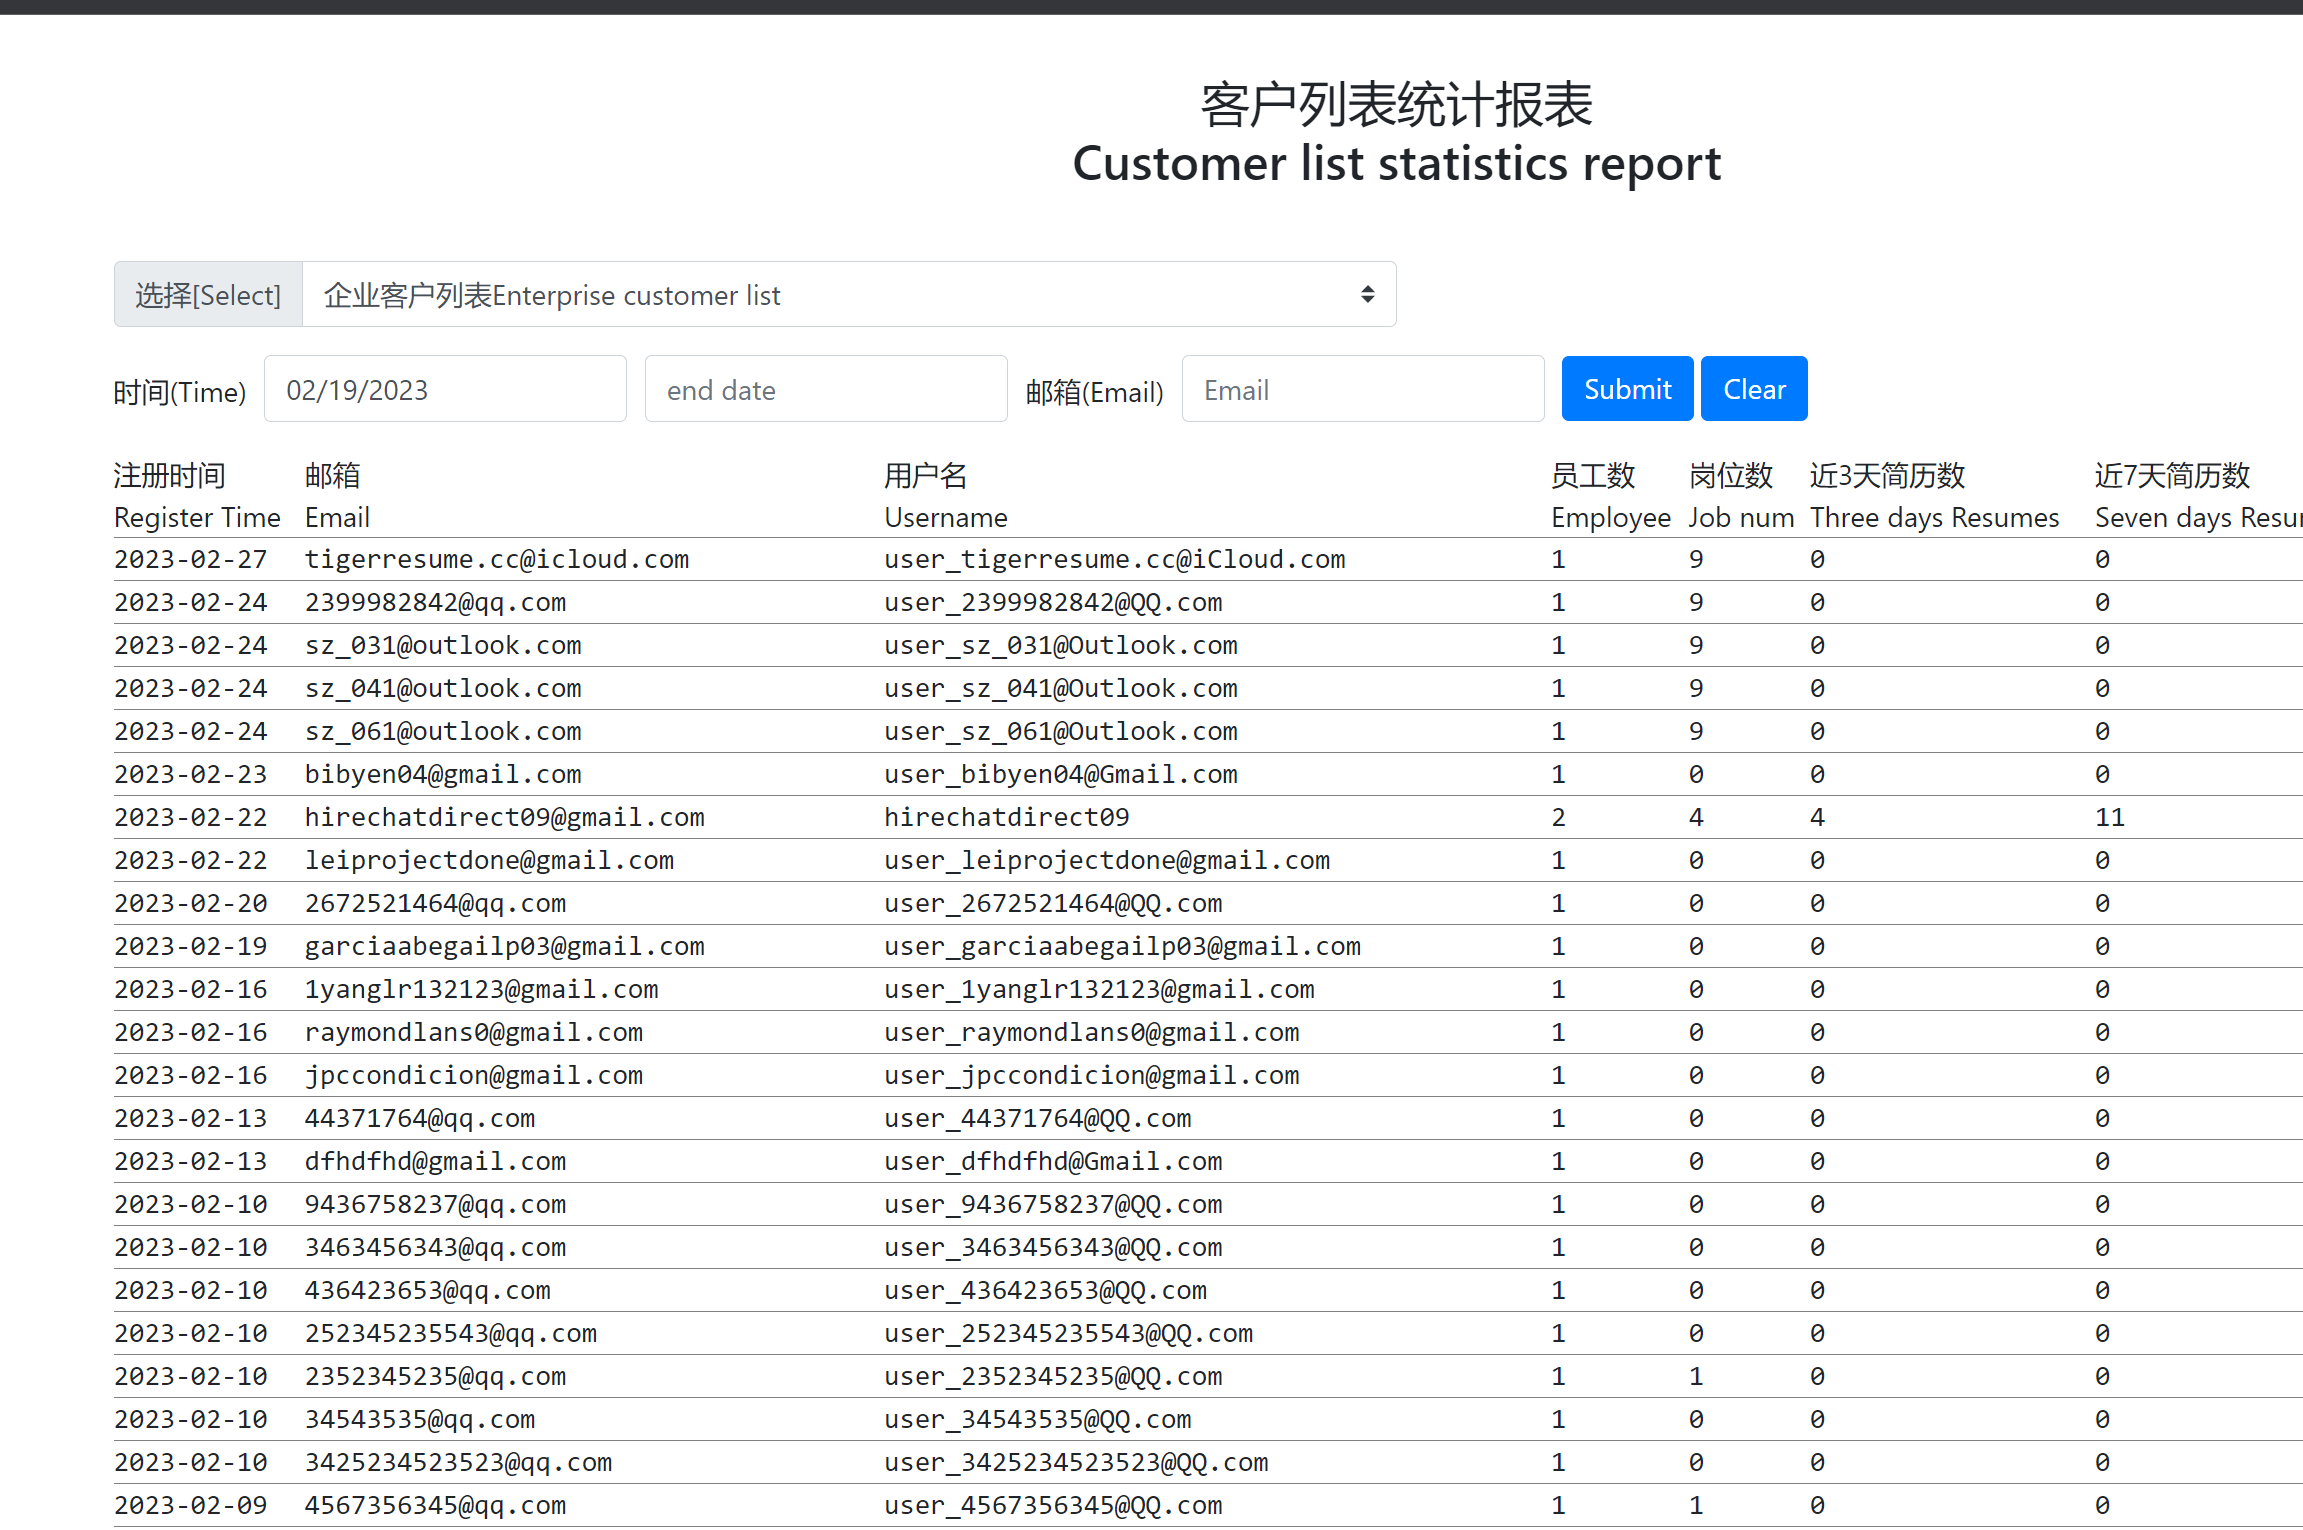Click the 4567356345@qq.com email cell
This screenshot has height=1530, width=2303.
435,1505
